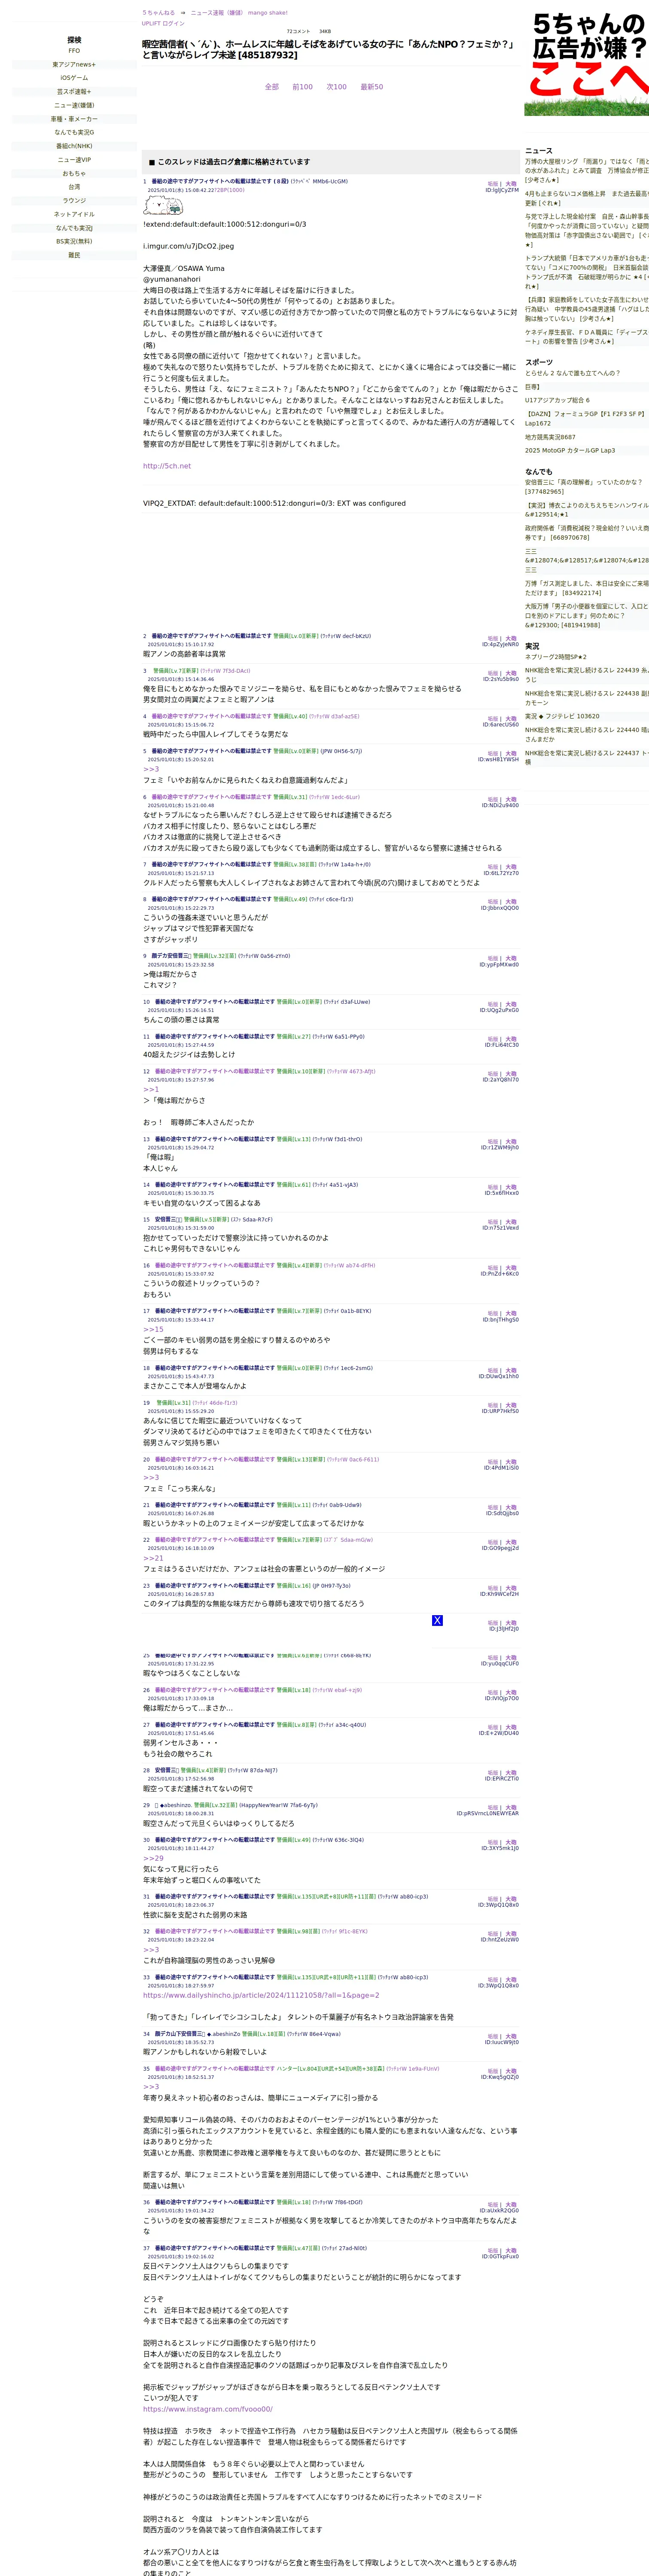Click 垢版 link on post 1
This screenshot has width=649, height=2576.
pos(493,184)
